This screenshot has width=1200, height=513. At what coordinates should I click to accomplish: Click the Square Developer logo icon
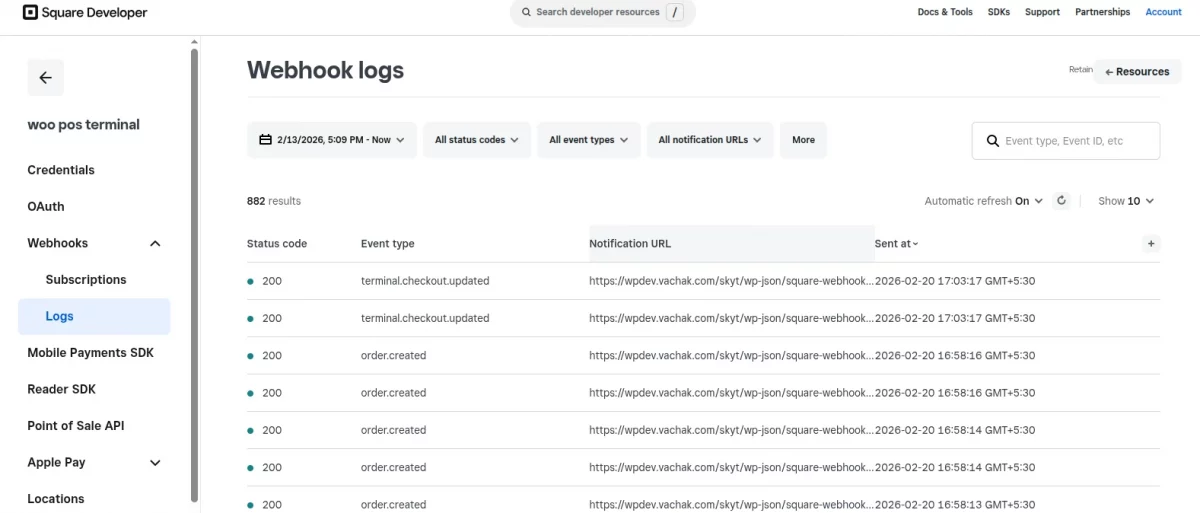(30, 13)
